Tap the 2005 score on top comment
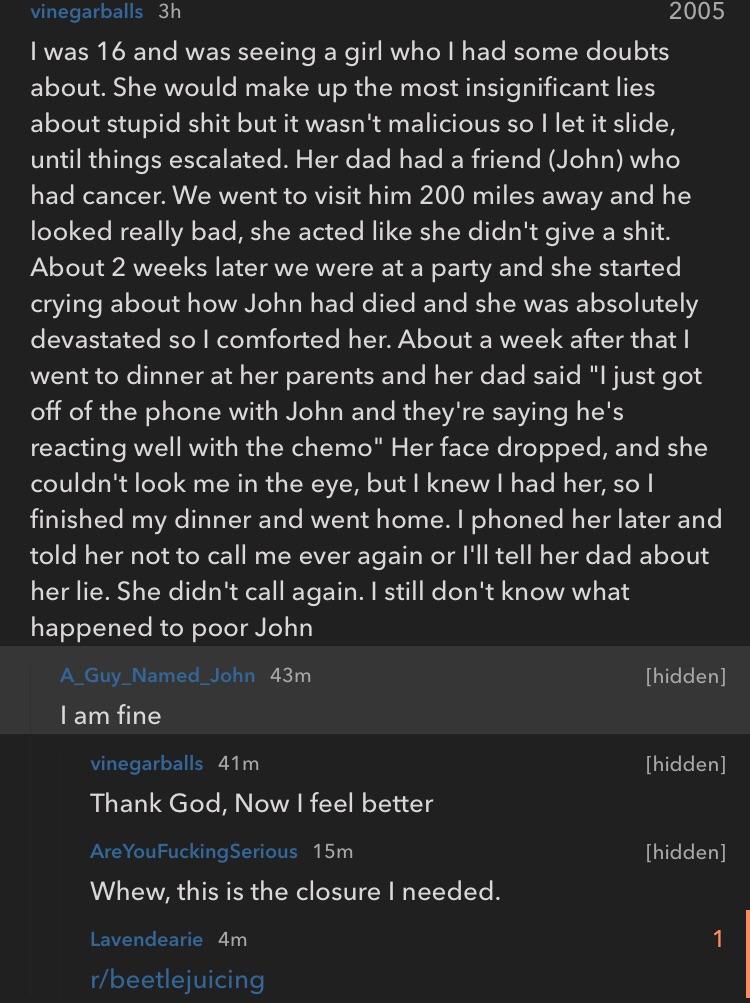This screenshot has width=750, height=1003. click(x=696, y=12)
